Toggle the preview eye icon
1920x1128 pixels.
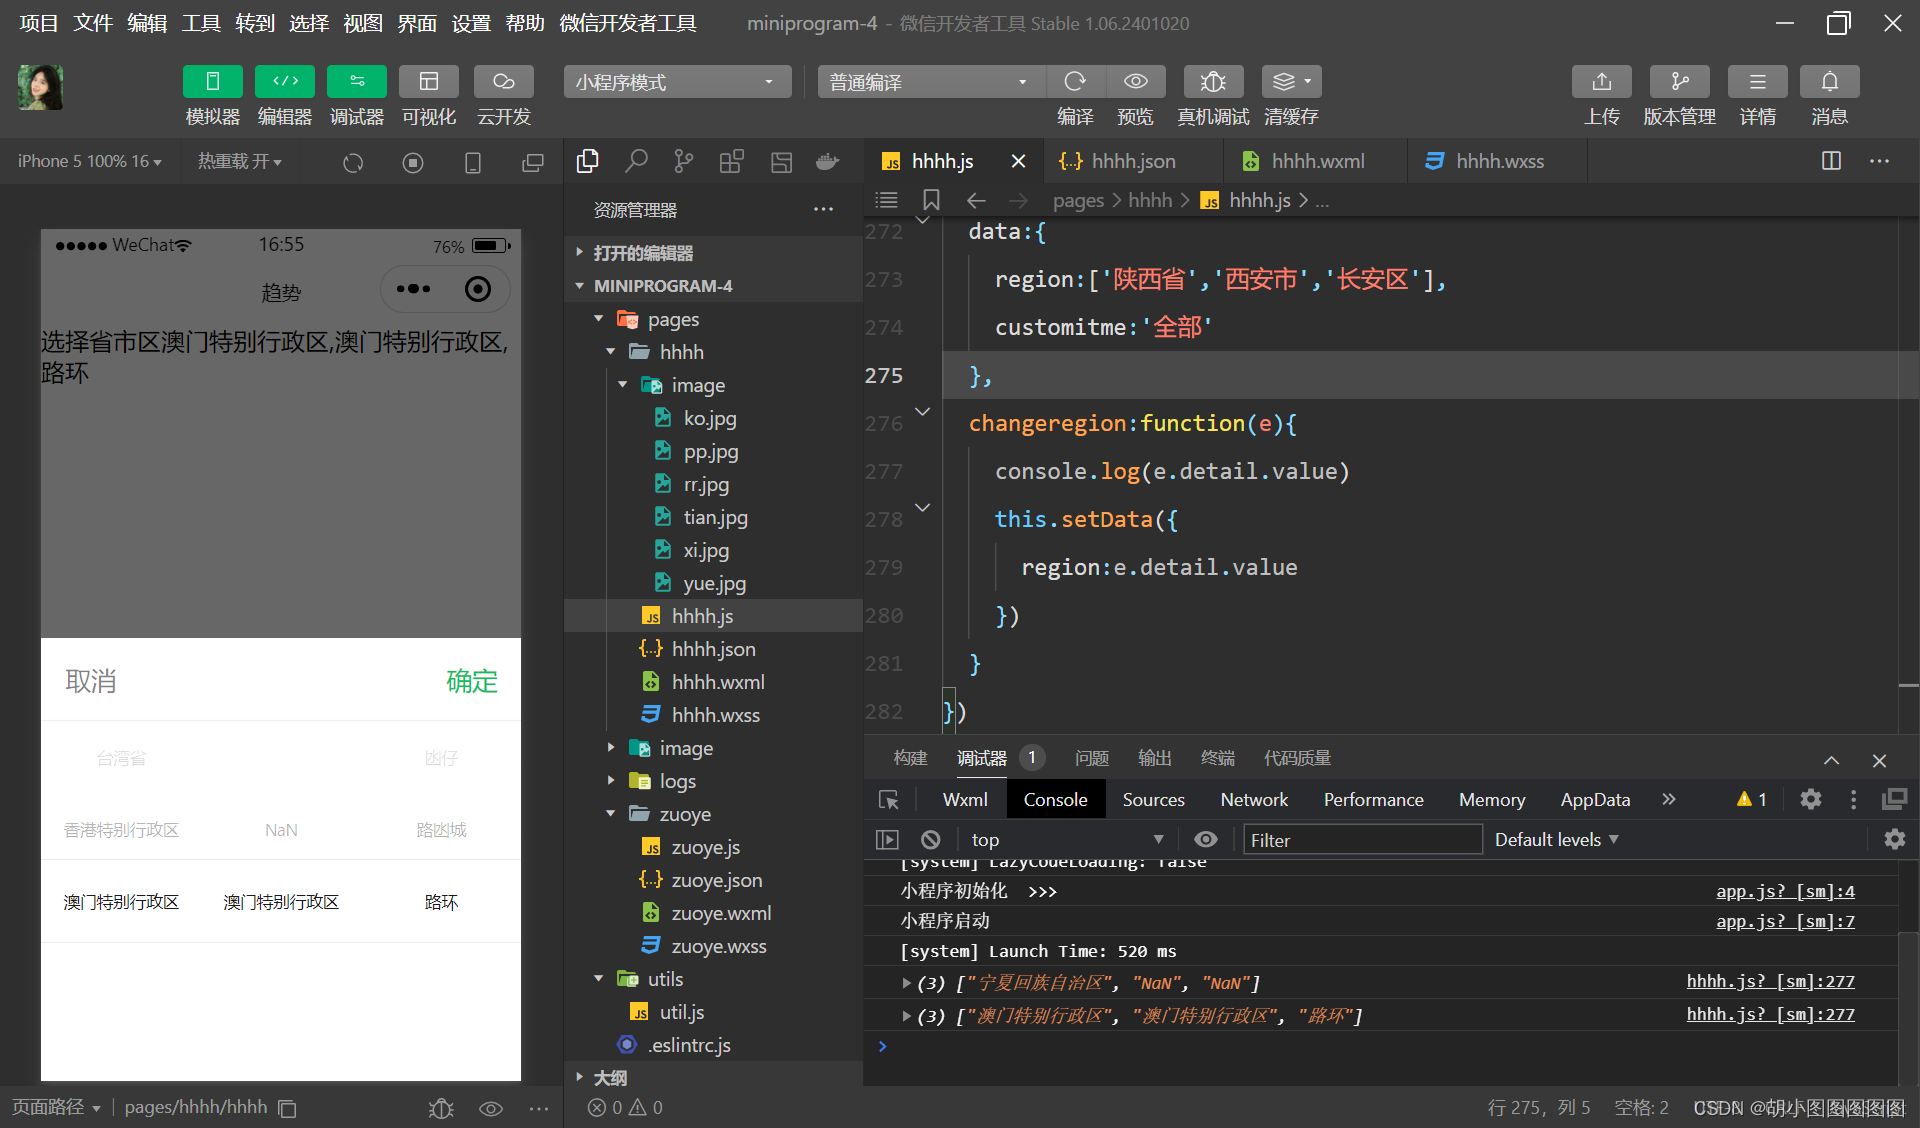tap(1135, 82)
